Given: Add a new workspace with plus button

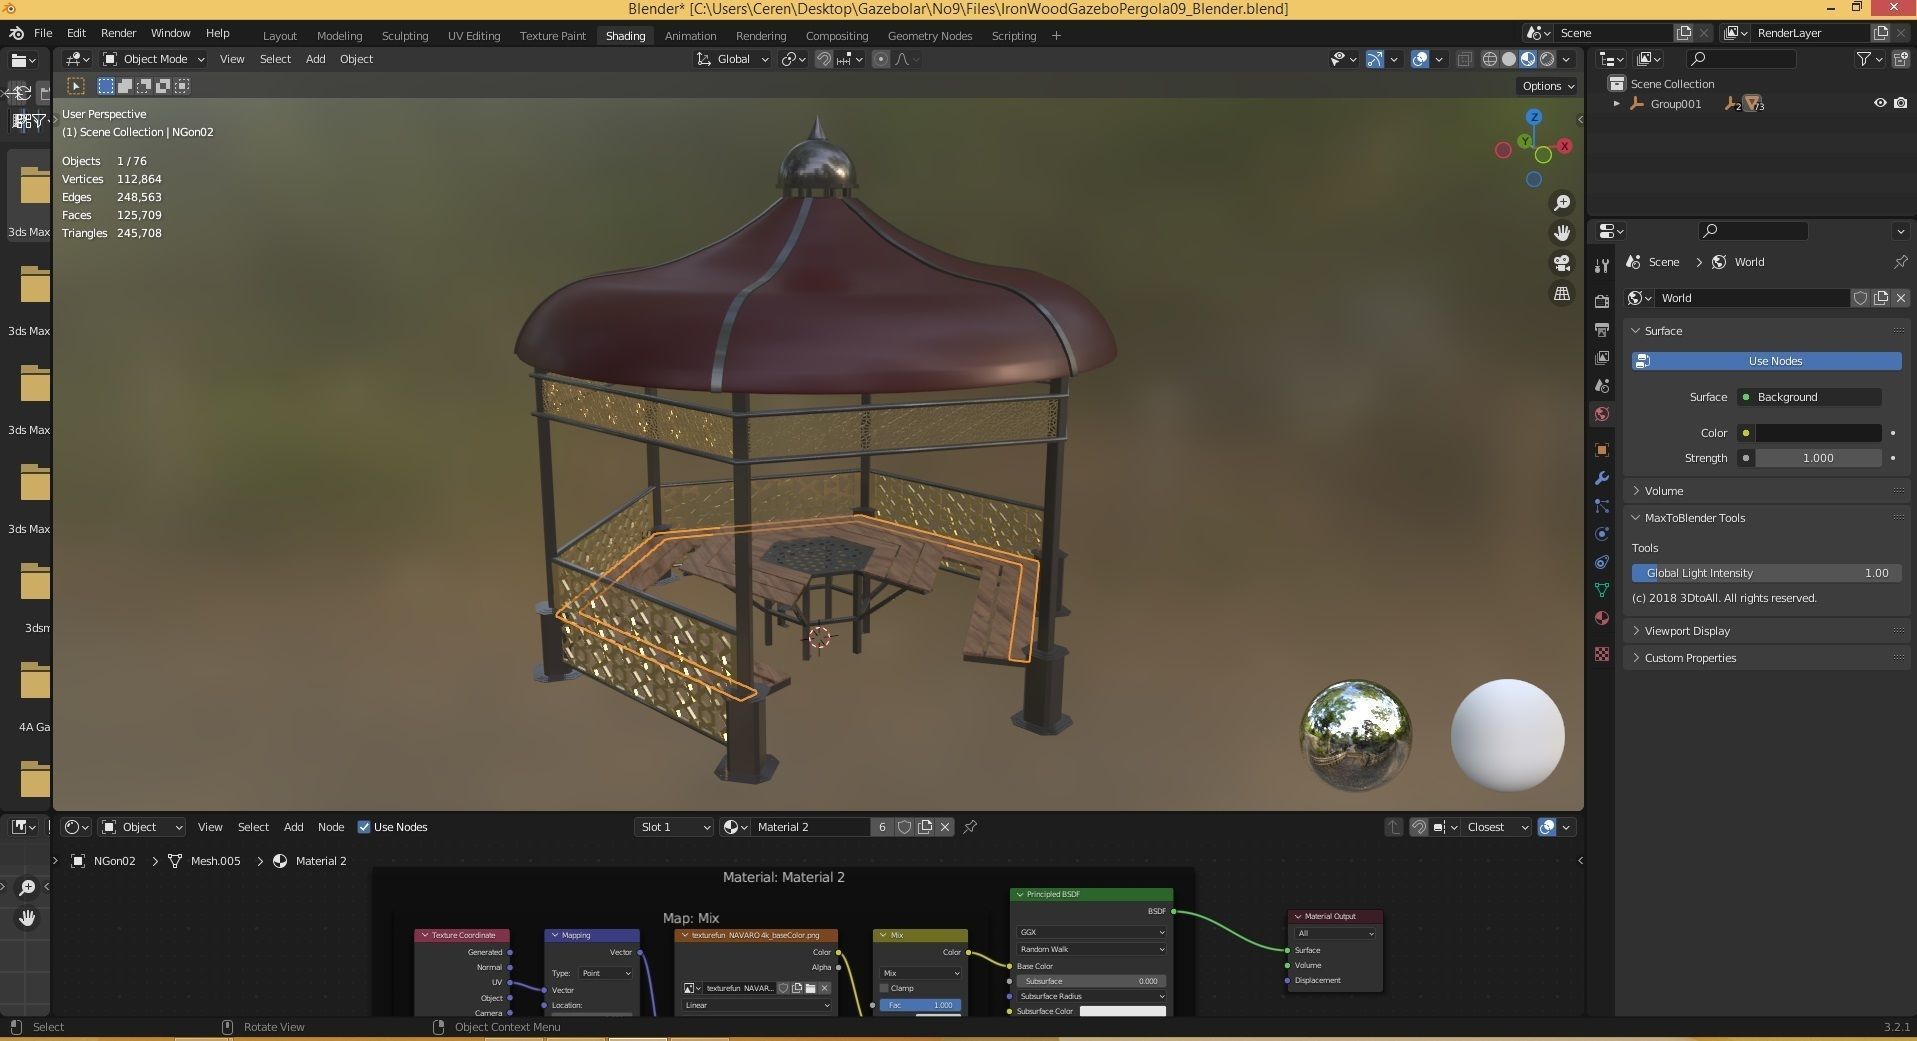Looking at the screenshot, I should coord(1056,36).
